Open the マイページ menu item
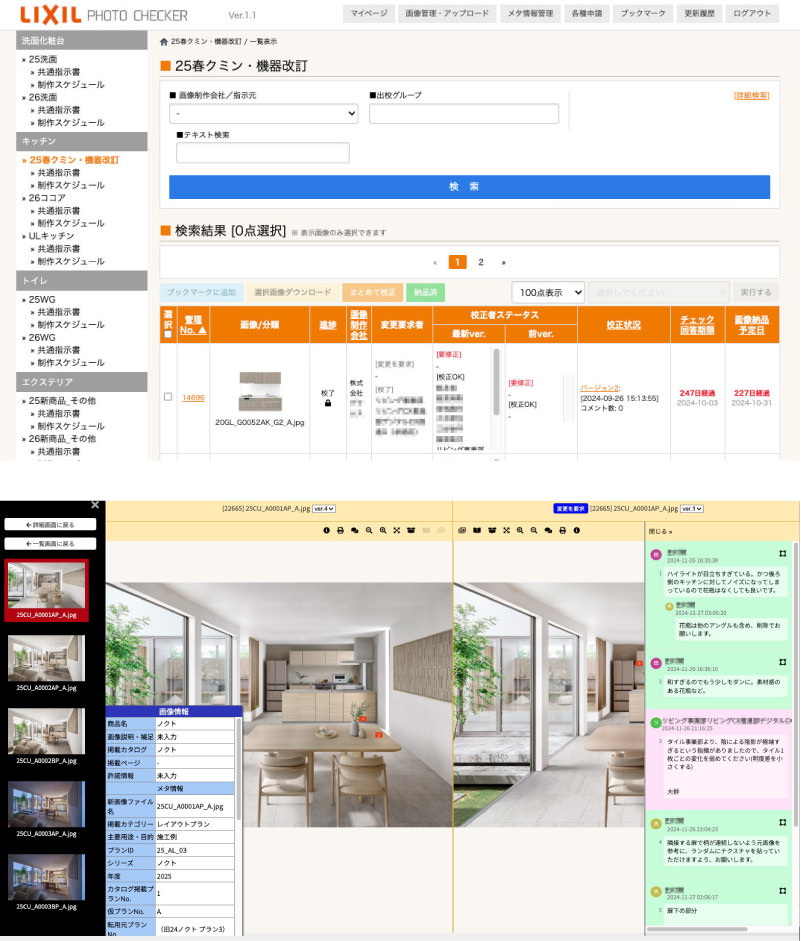Screen dimensions: 801x941 point(367,14)
